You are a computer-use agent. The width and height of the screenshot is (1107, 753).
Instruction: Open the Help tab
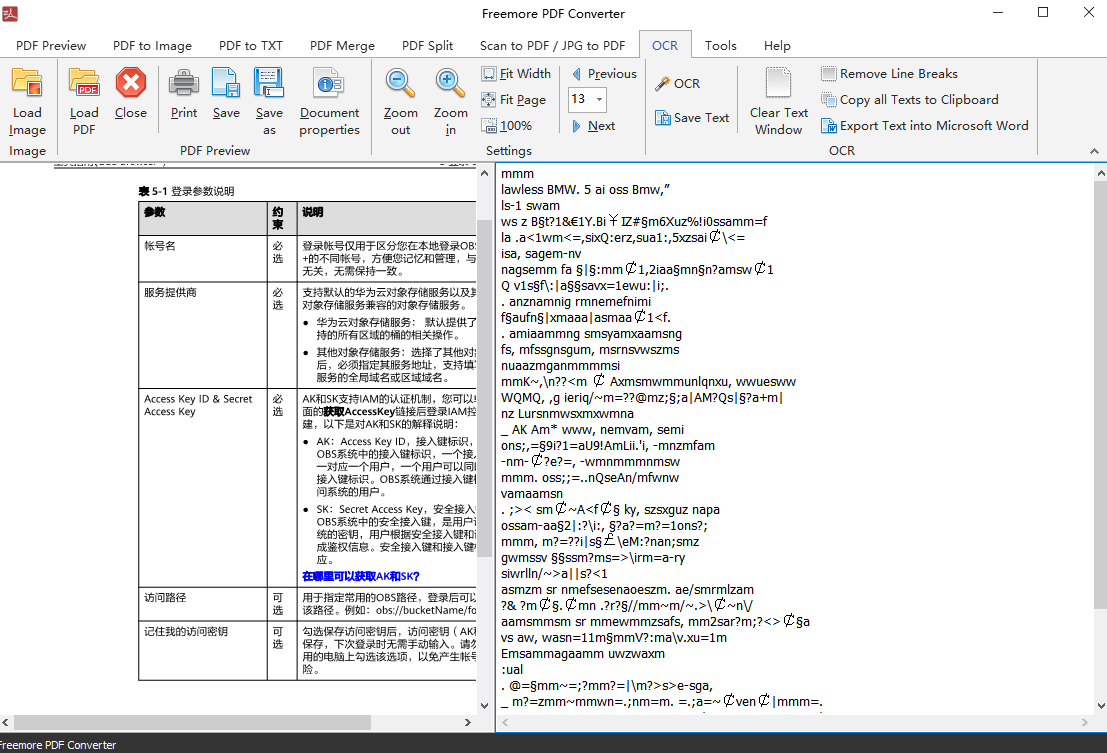[x=777, y=45]
